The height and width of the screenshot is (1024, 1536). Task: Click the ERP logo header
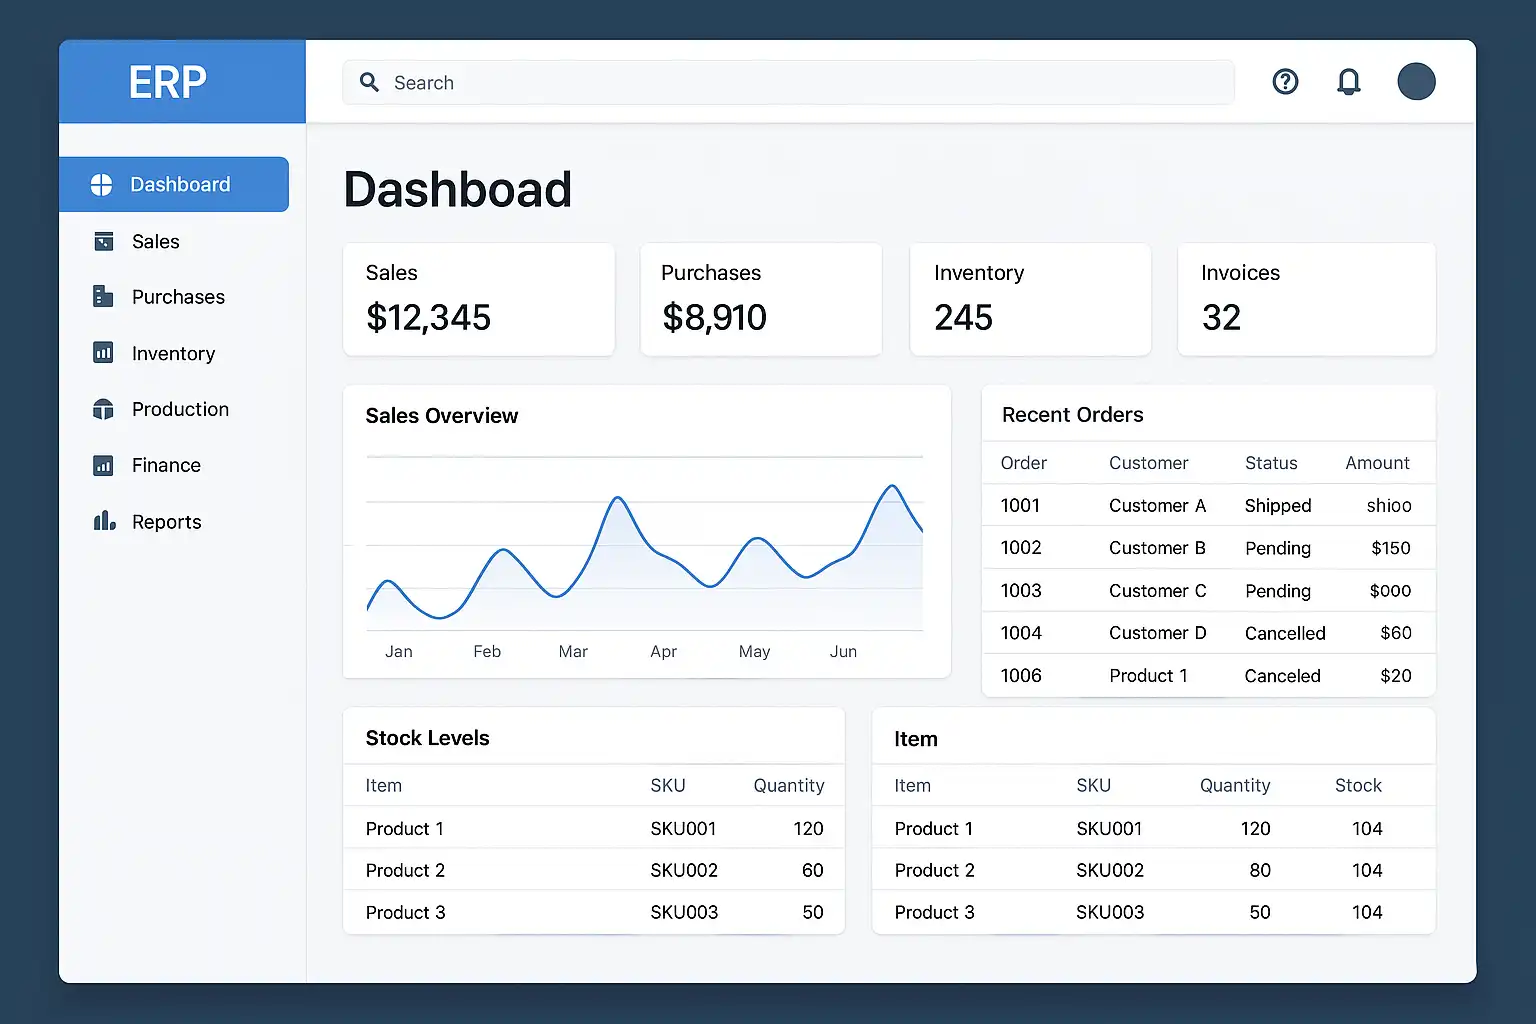[168, 82]
